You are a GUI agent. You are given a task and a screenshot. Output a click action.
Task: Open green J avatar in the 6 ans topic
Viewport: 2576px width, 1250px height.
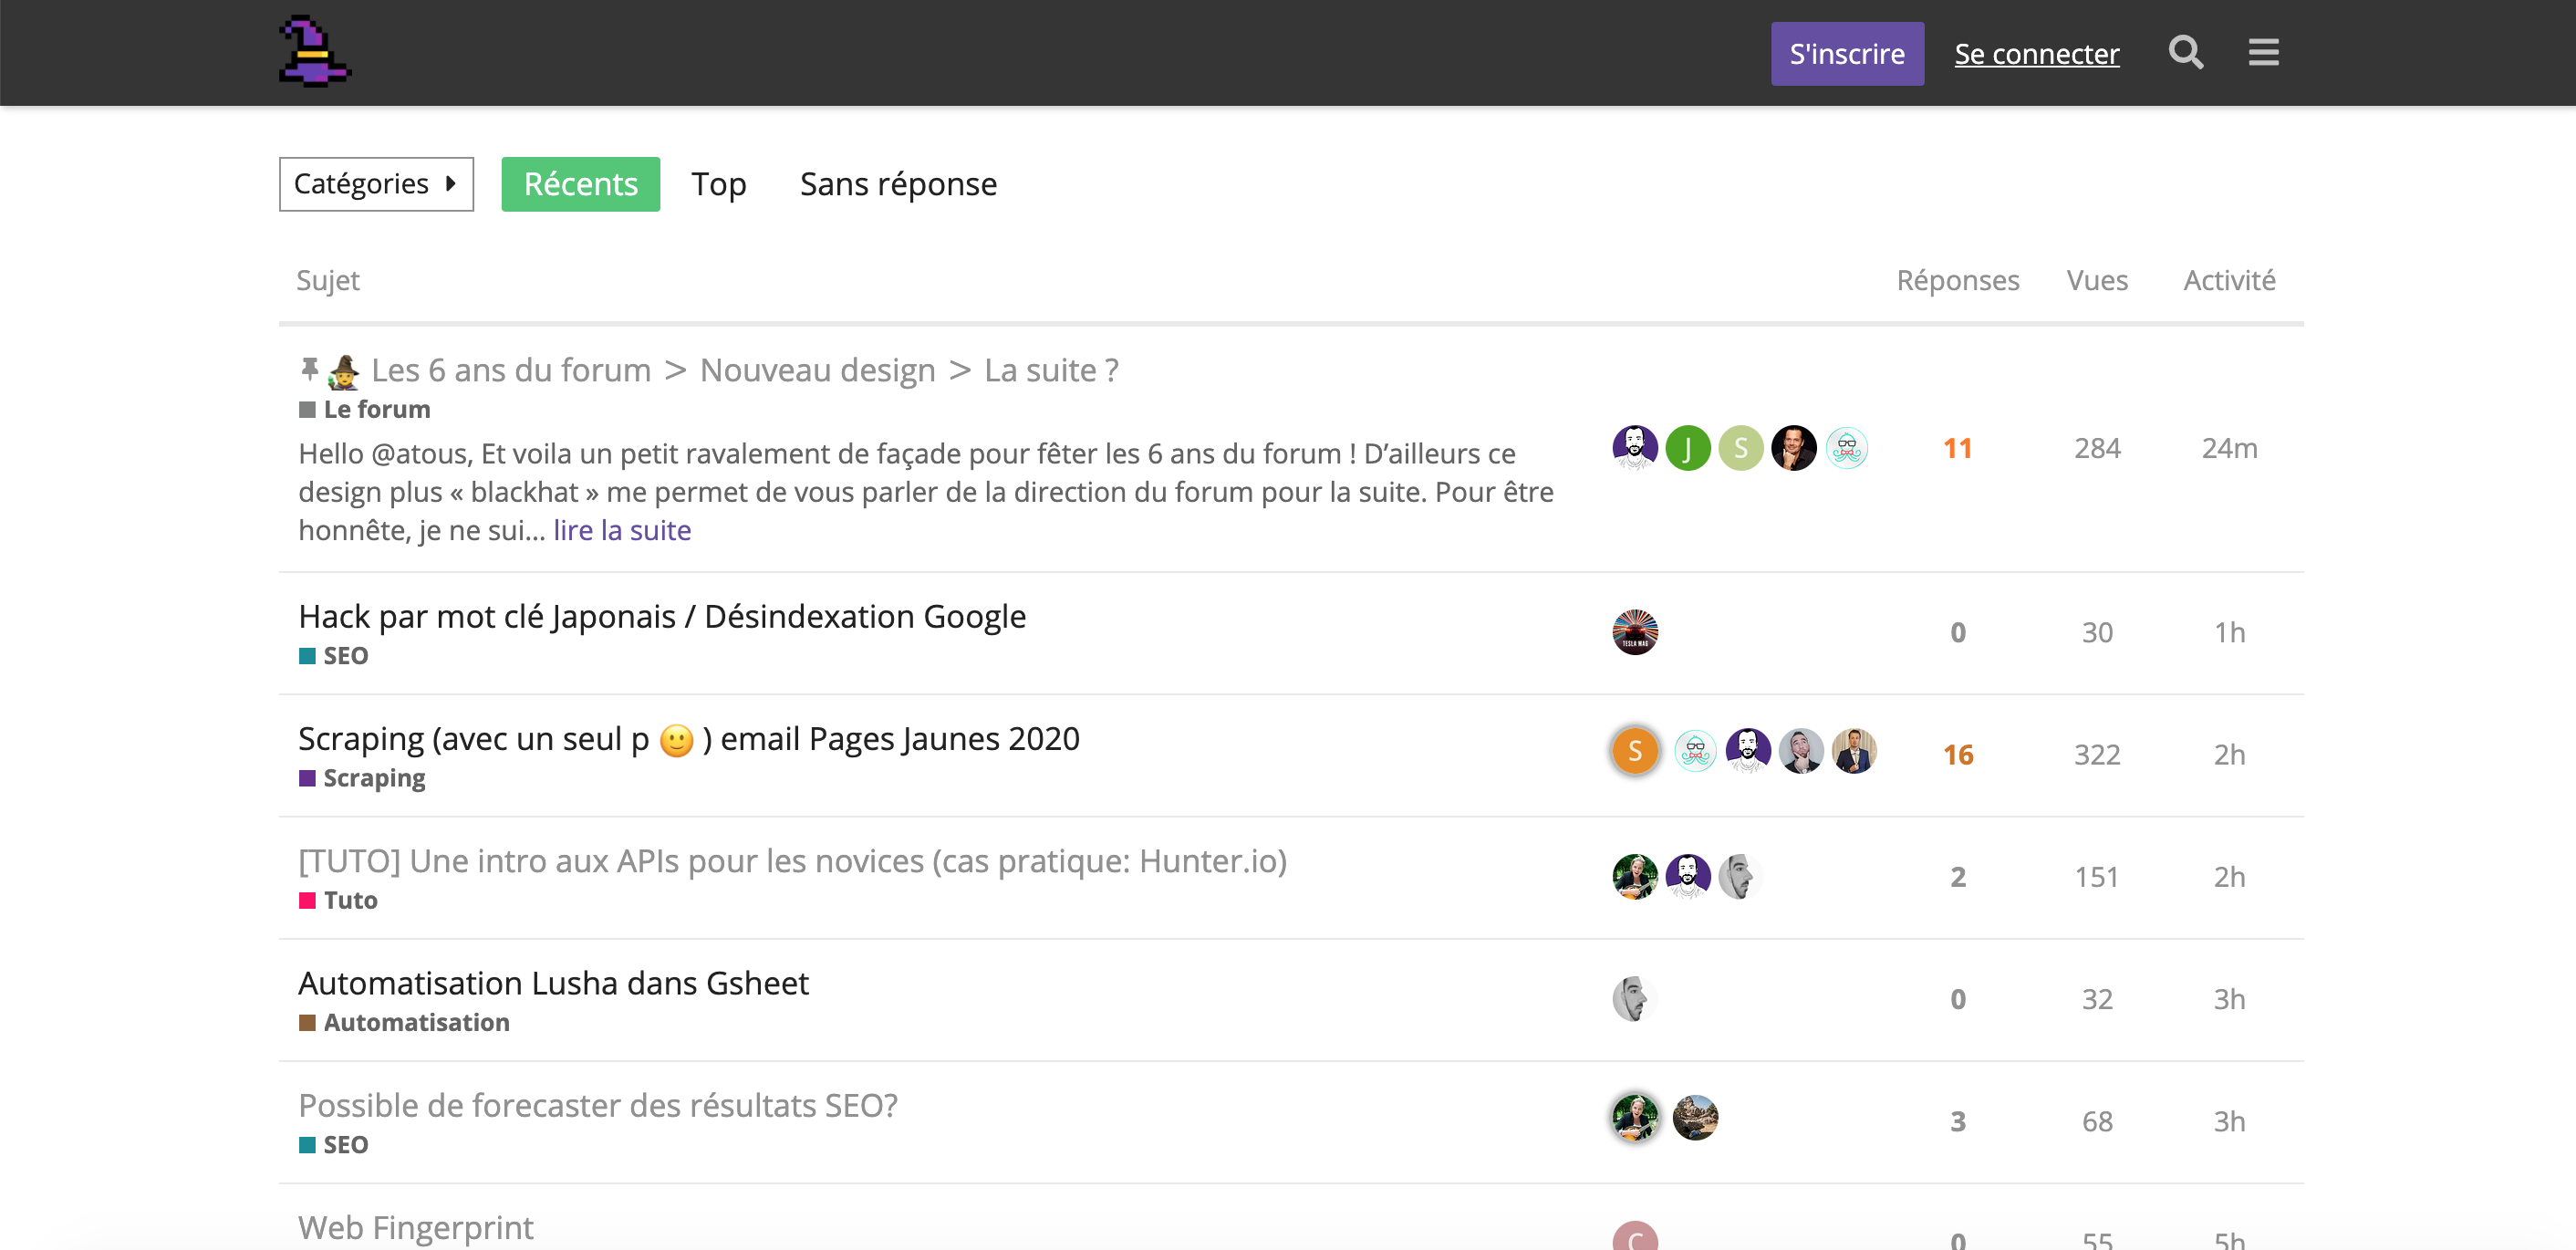click(x=1688, y=448)
